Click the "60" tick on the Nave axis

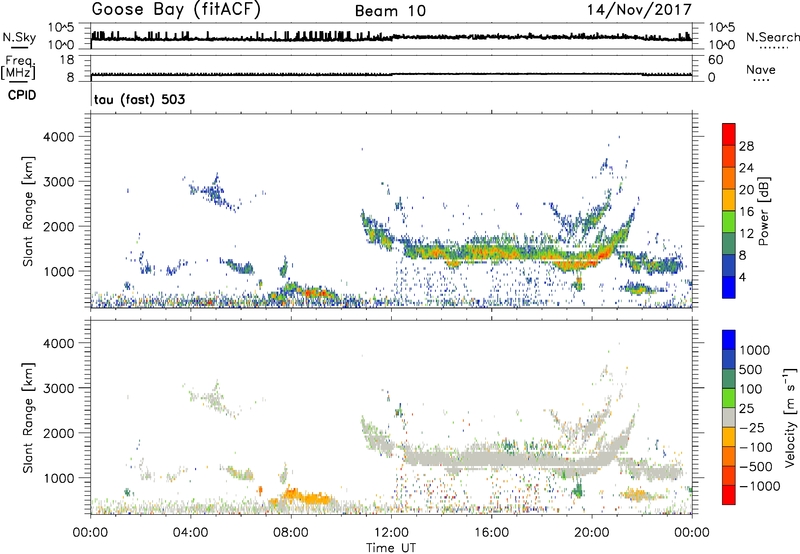715,60
